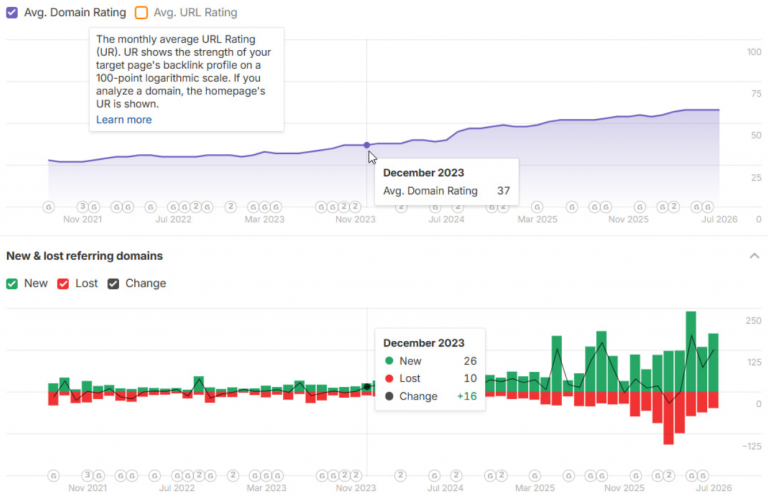Click the rightmost G marker in the referring domains chart
Image resolution: width=768 pixels, height=495 pixels.
(703, 475)
